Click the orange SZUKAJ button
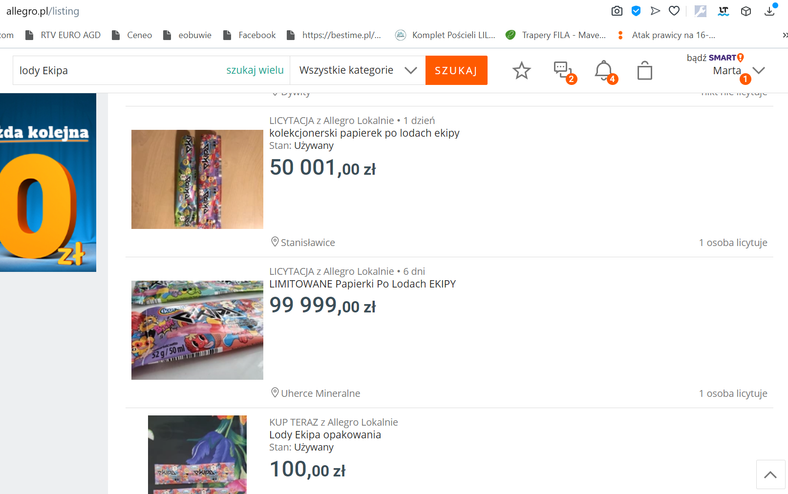 click(x=456, y=70)
